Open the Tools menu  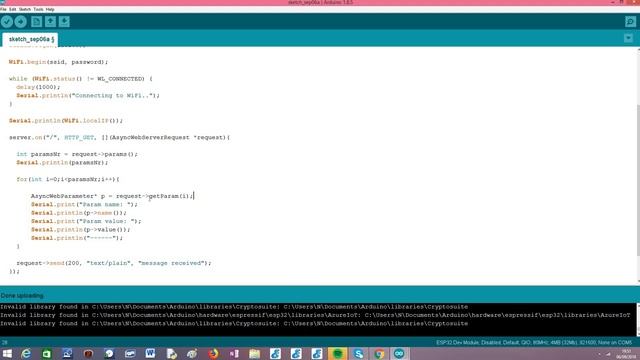38,9
